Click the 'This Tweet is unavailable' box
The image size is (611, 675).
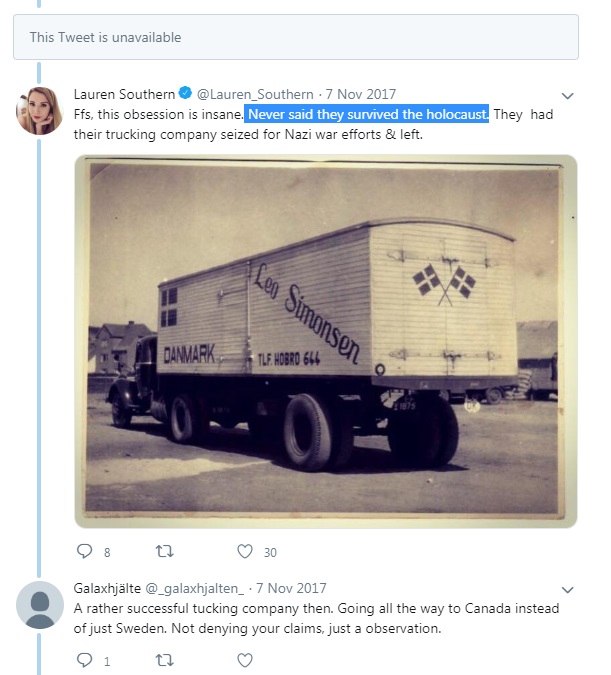295,37
